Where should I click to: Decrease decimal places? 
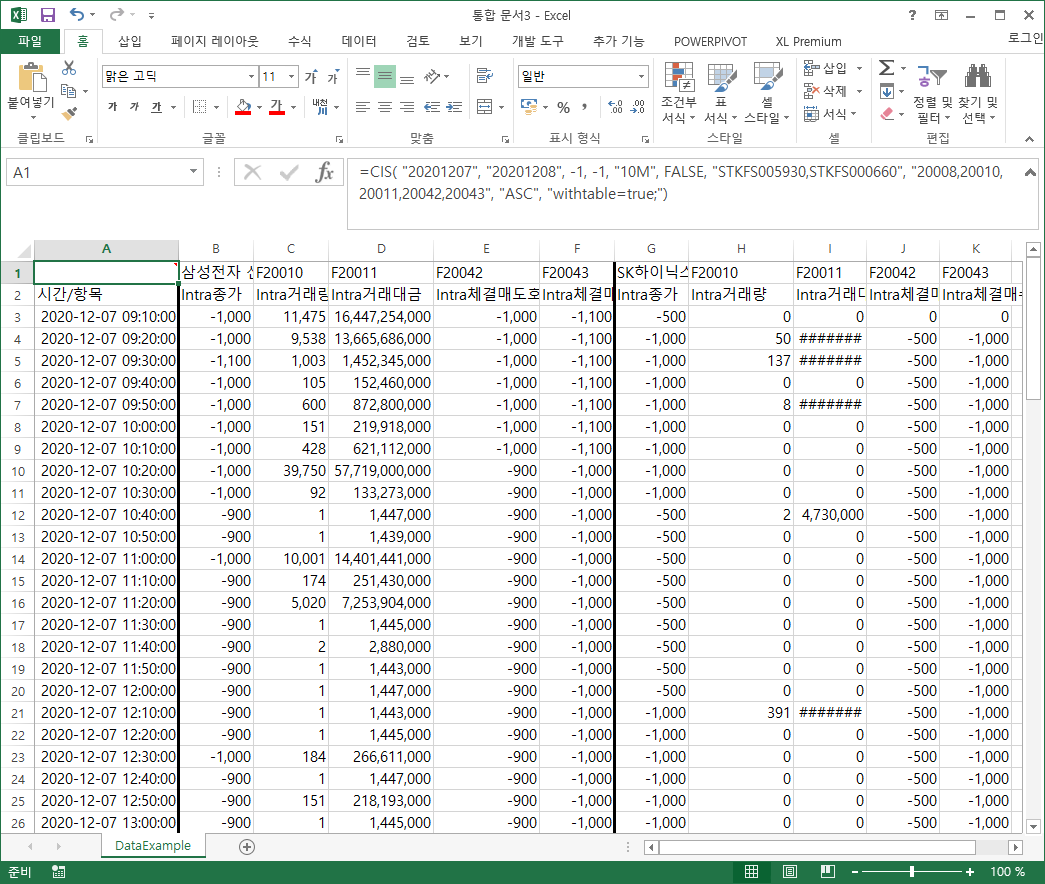click(x=638, y=107)
